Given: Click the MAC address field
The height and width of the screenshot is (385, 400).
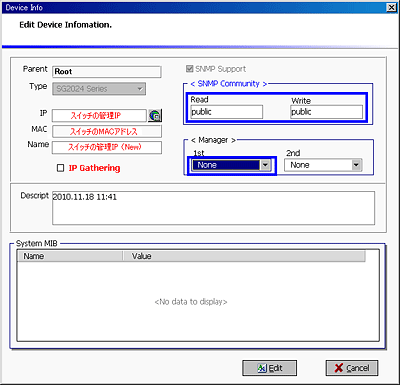Looking at the screenshot, I should pos(107,131).
